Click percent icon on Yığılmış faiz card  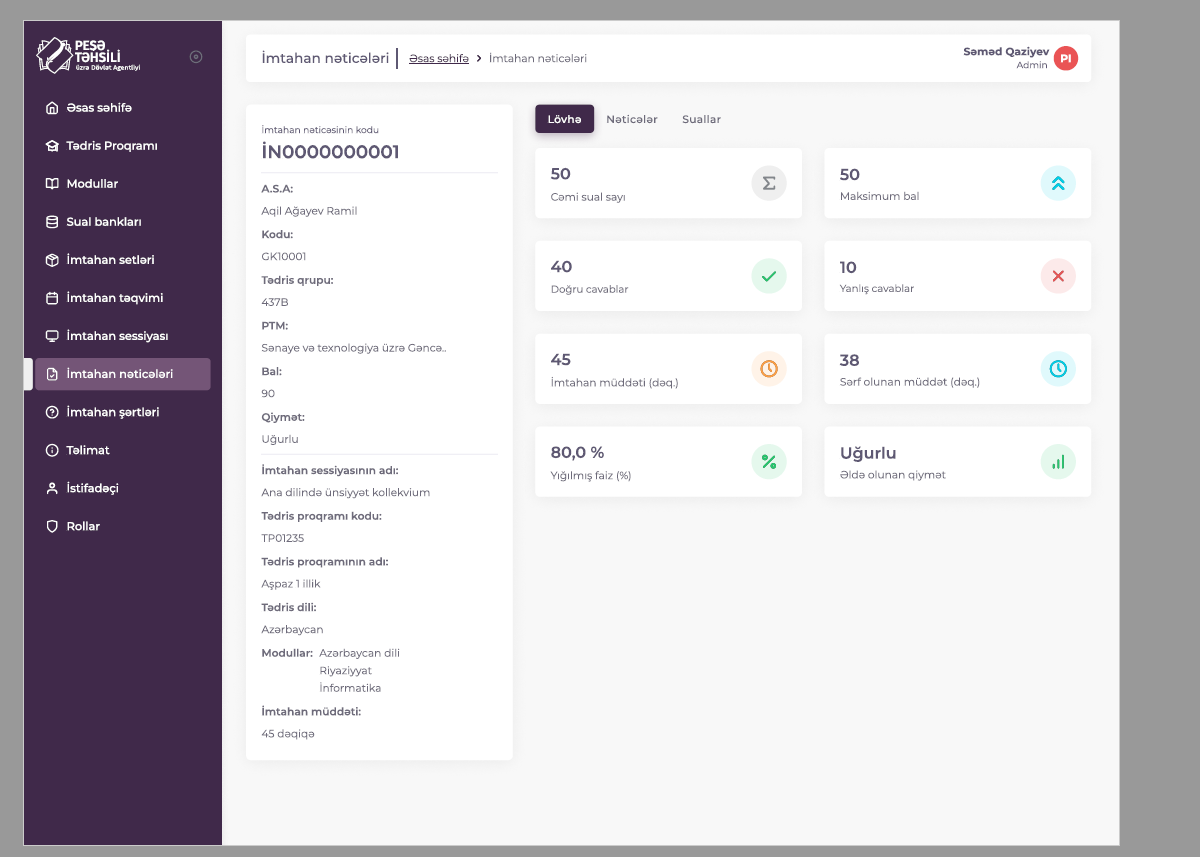pyautogui.click(x=769, y=462)
